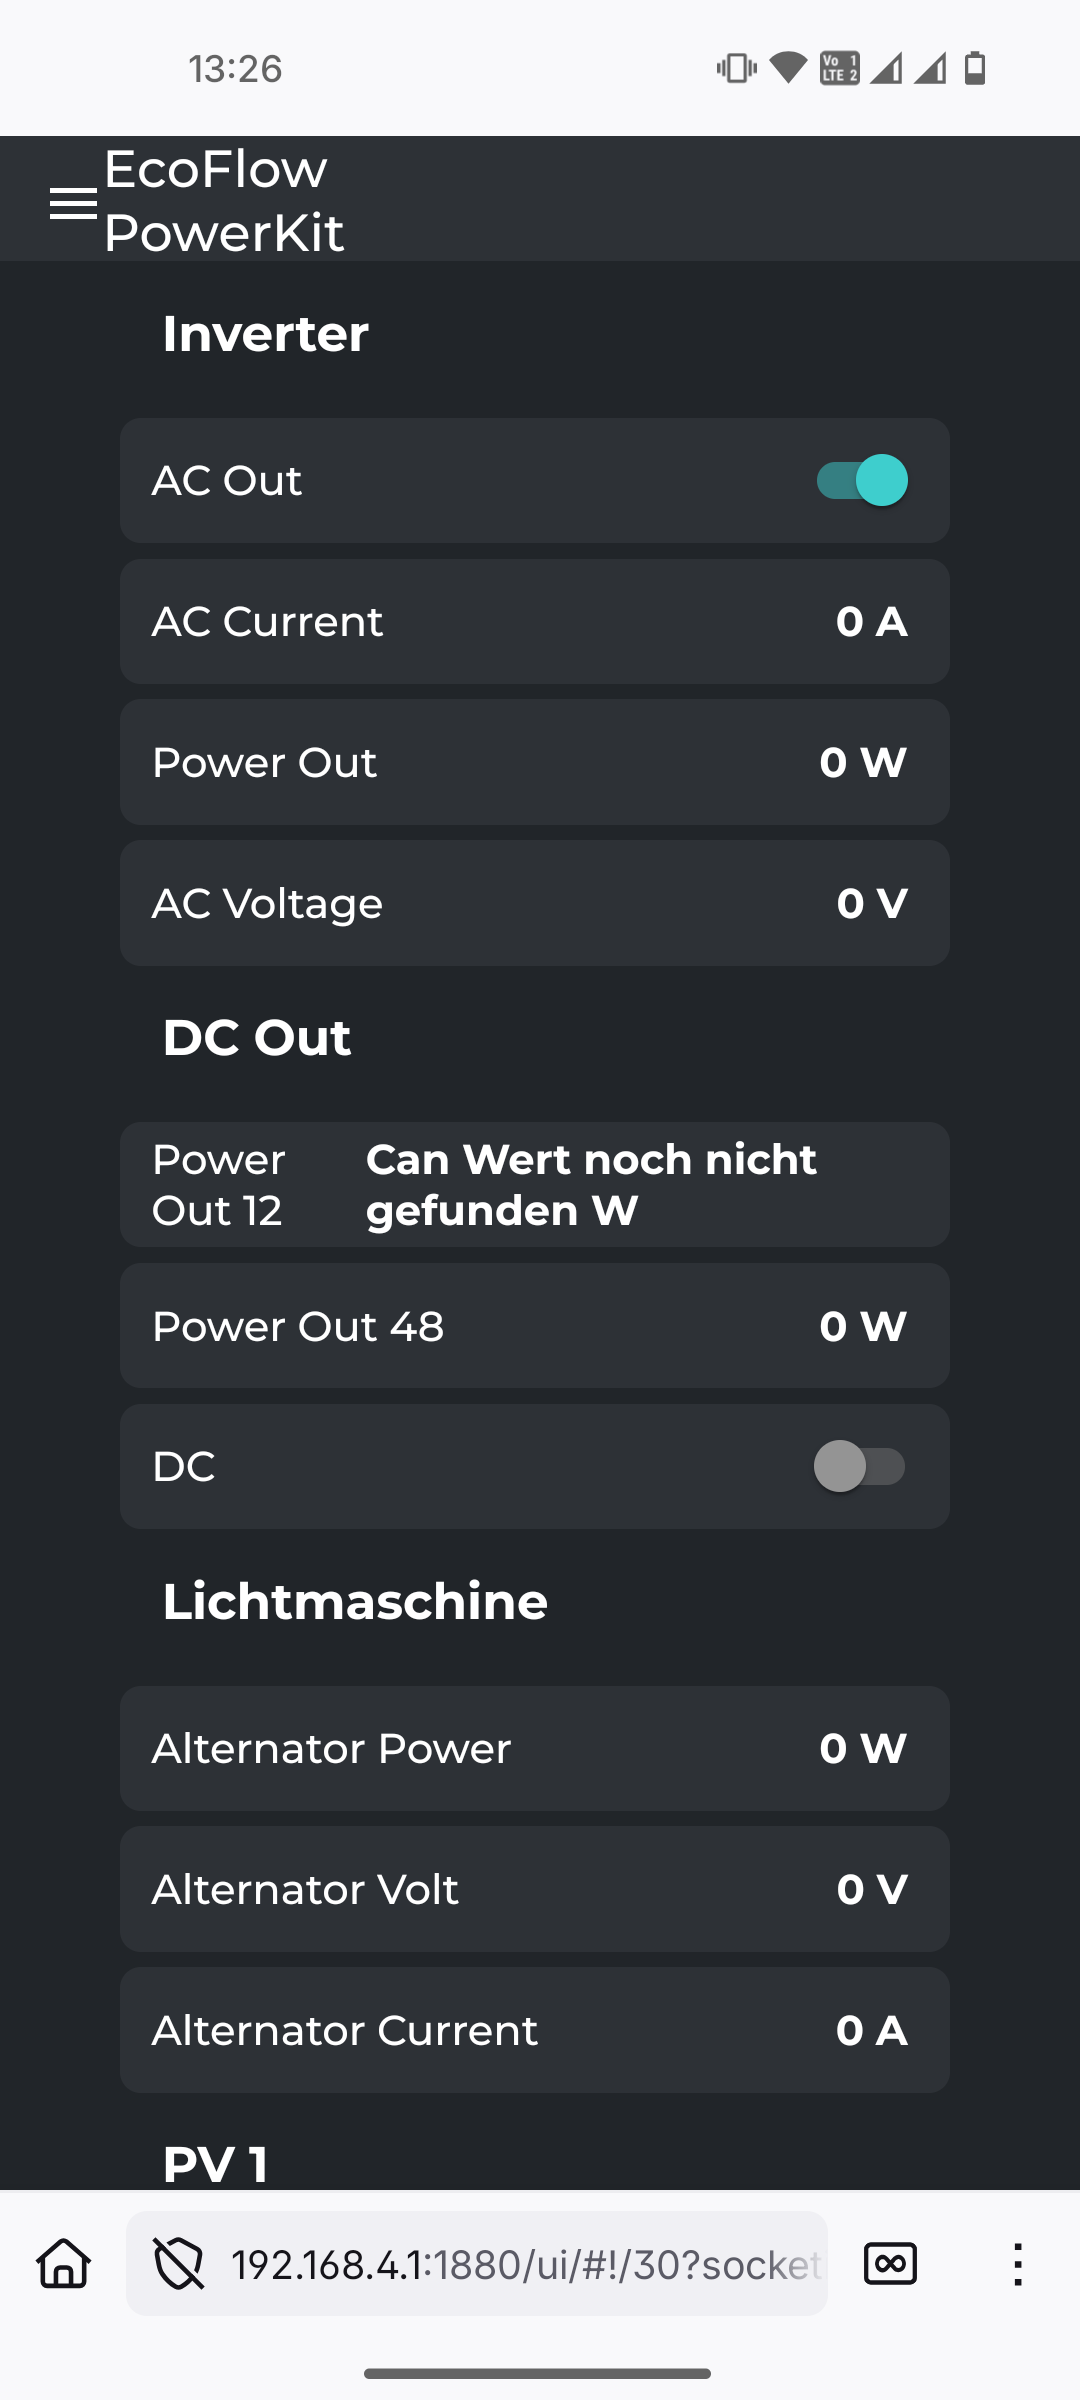This screenshot has width=1080, height=2400.
Task: Tap the Power Out 48 row
Action: (x=534, y=1326)
